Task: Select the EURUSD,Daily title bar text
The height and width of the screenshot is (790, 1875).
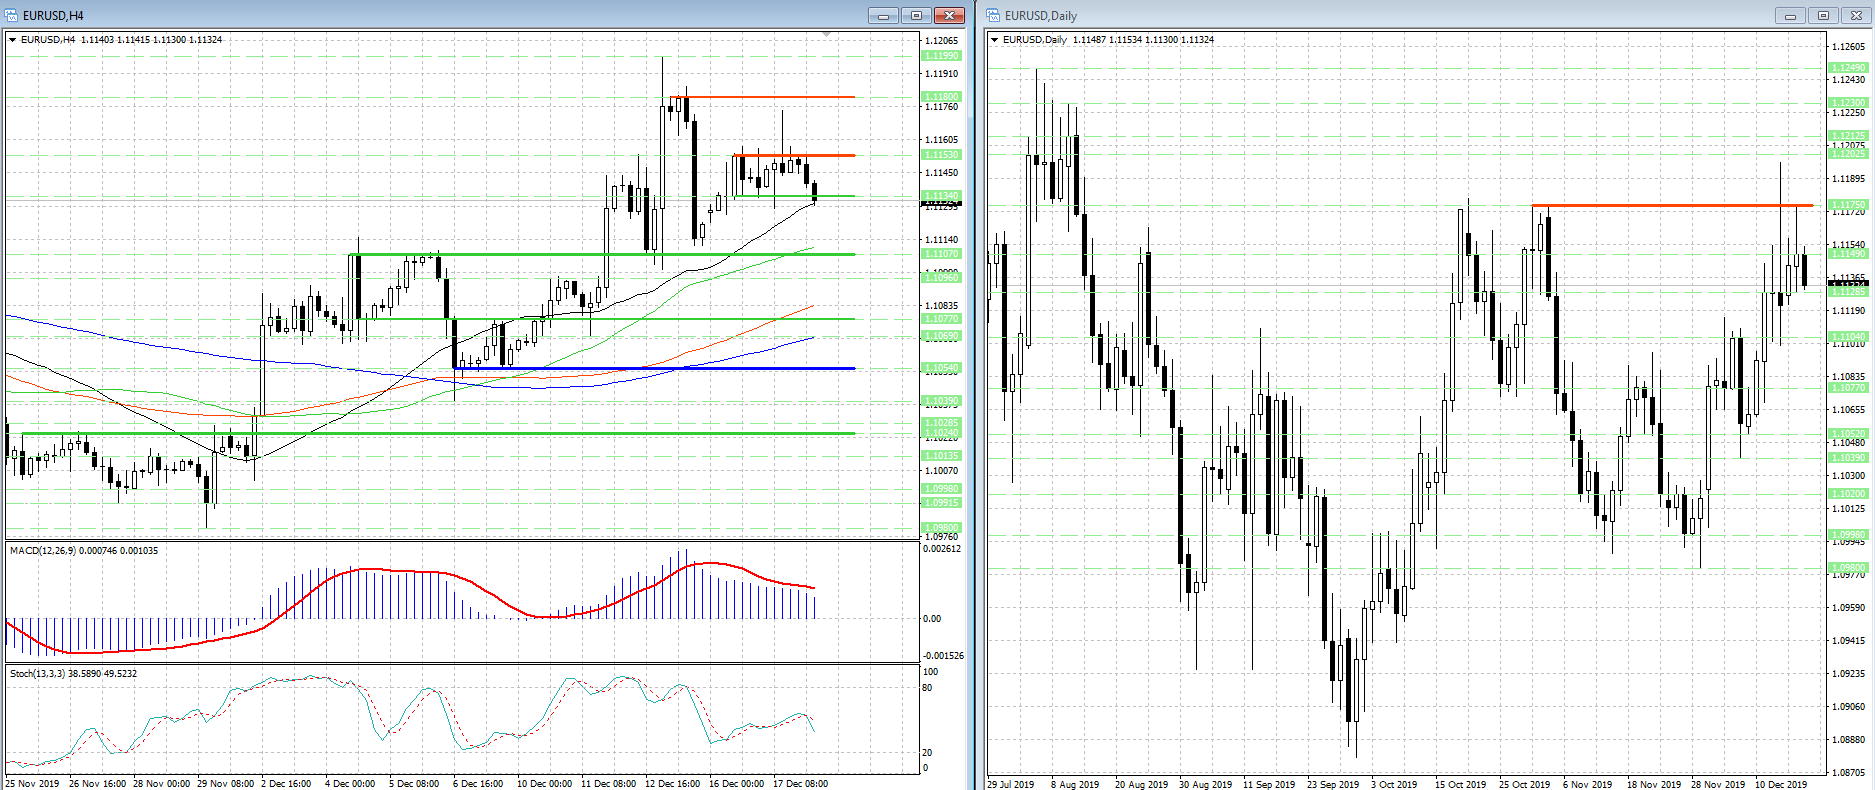Action: click(1041, 16)
